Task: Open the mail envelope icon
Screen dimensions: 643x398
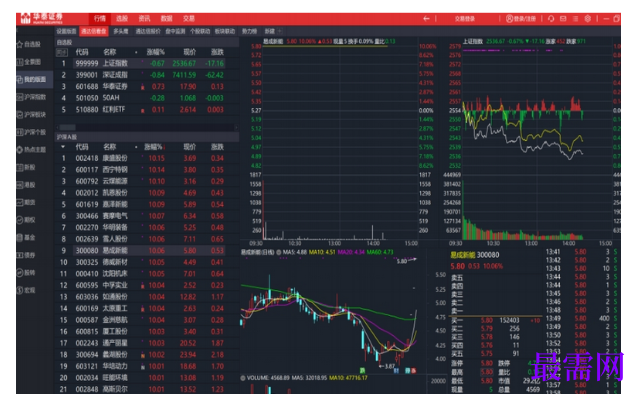Action: [563, 18]
